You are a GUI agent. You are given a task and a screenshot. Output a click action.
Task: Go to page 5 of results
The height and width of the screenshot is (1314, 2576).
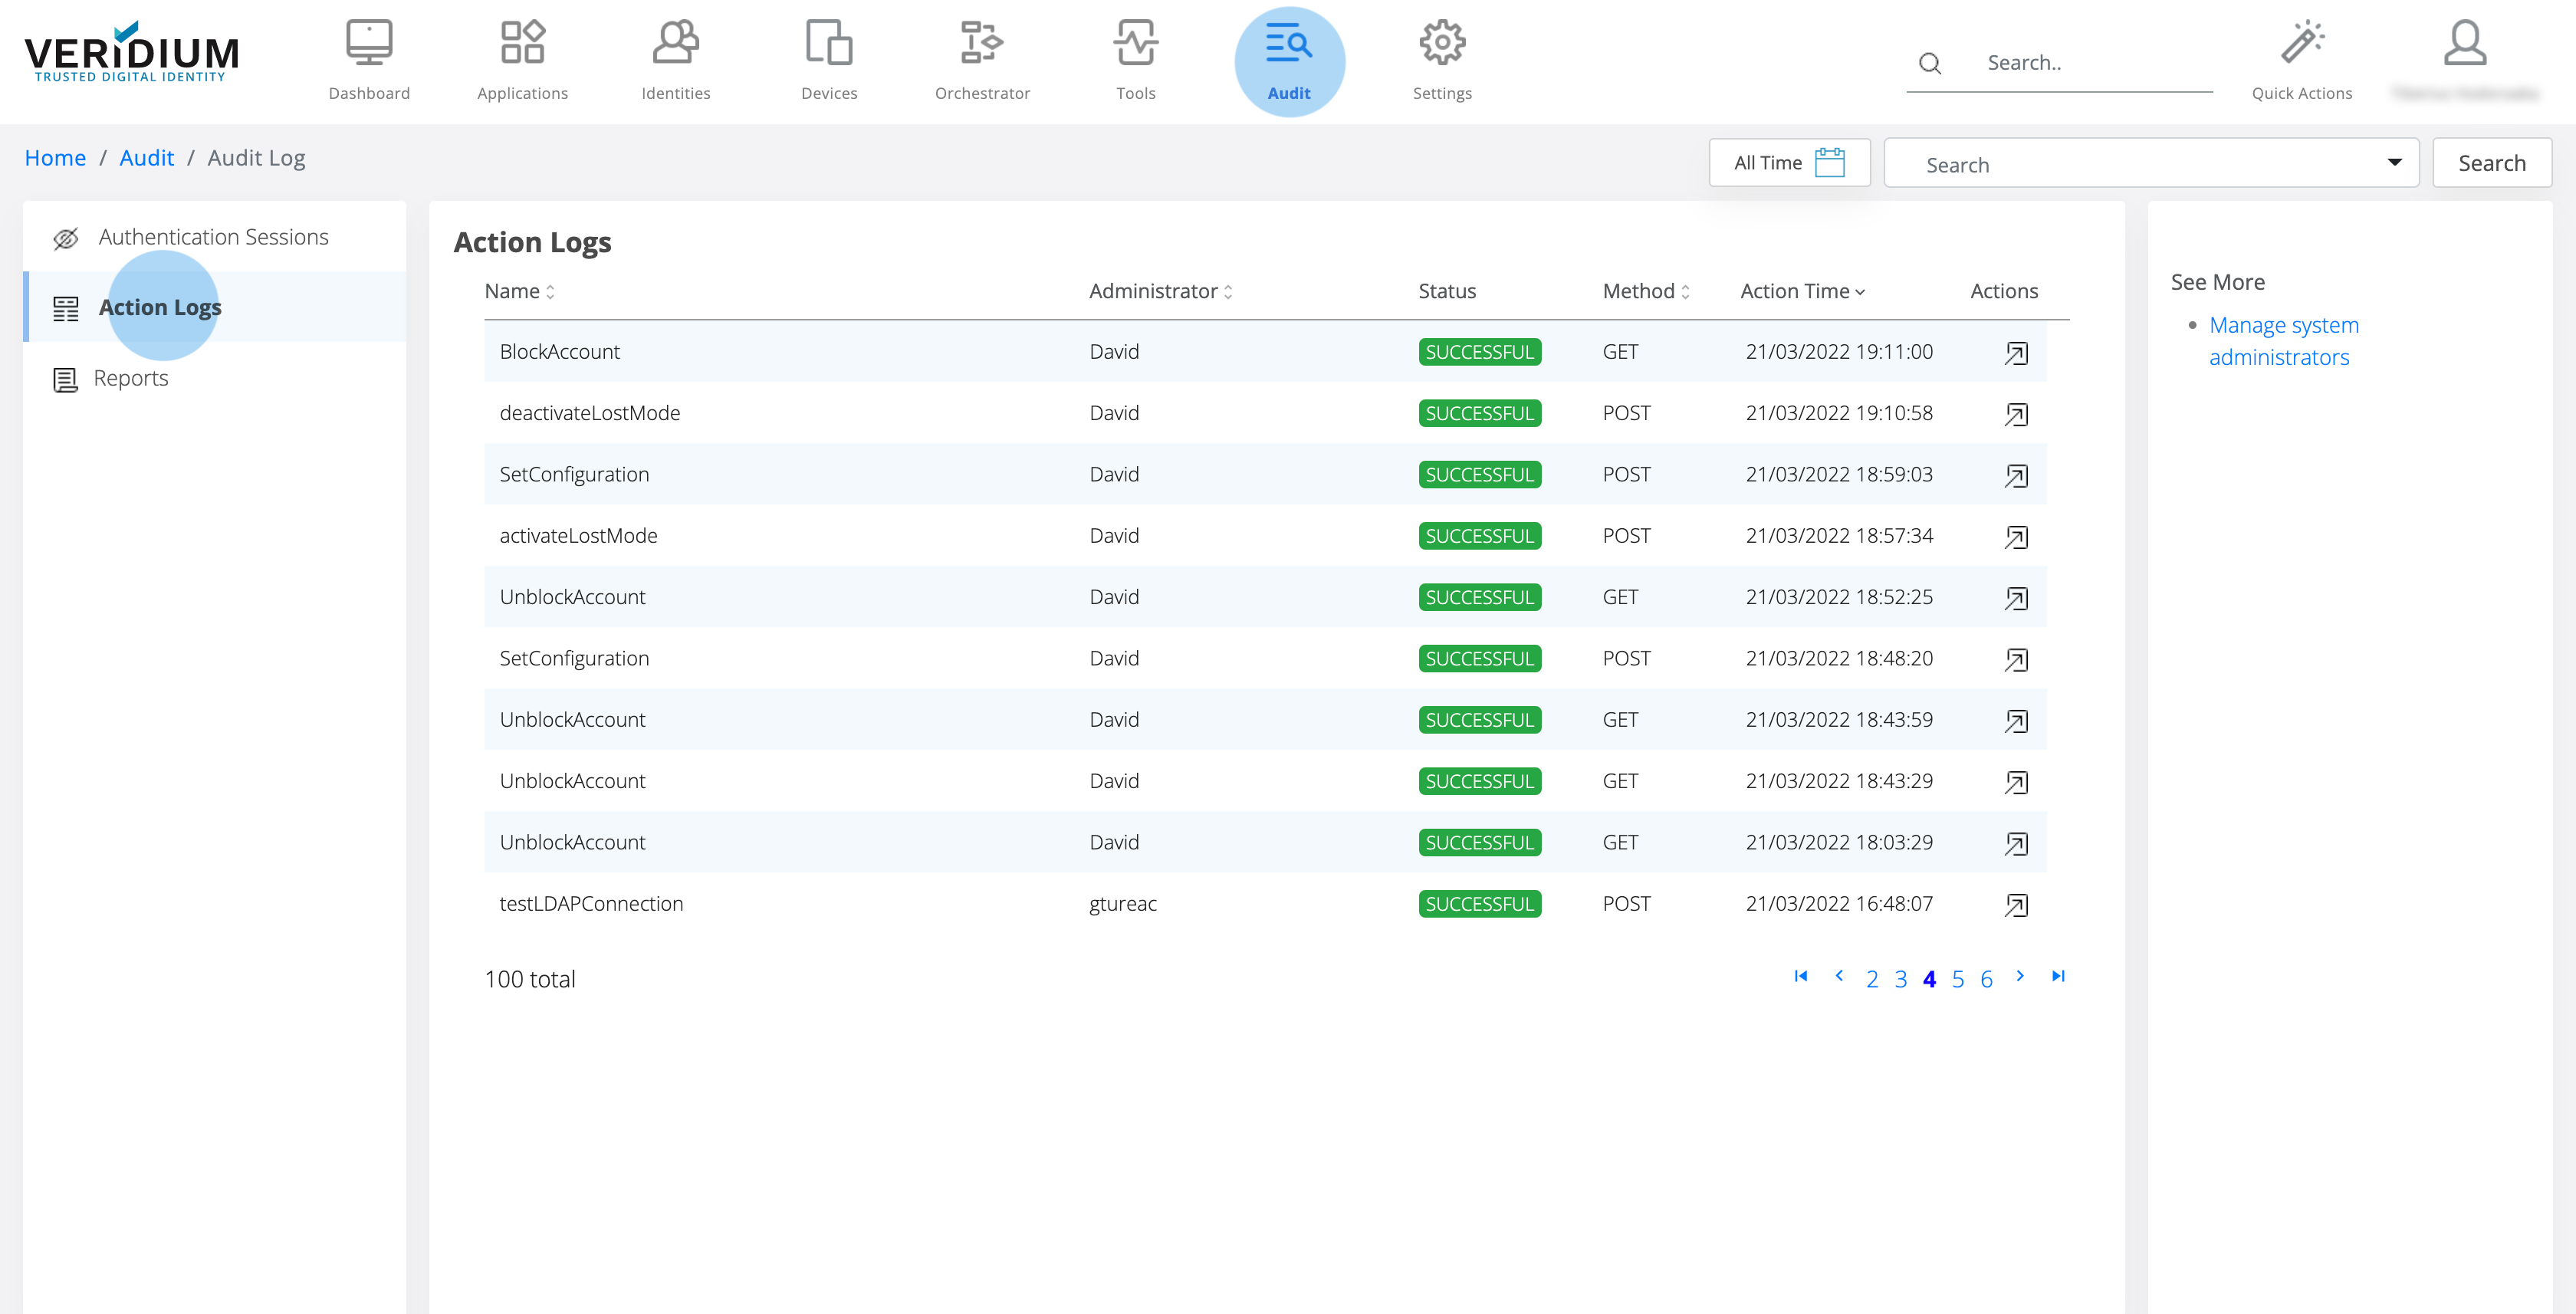pyautogui.click(x=1957, y=979)
